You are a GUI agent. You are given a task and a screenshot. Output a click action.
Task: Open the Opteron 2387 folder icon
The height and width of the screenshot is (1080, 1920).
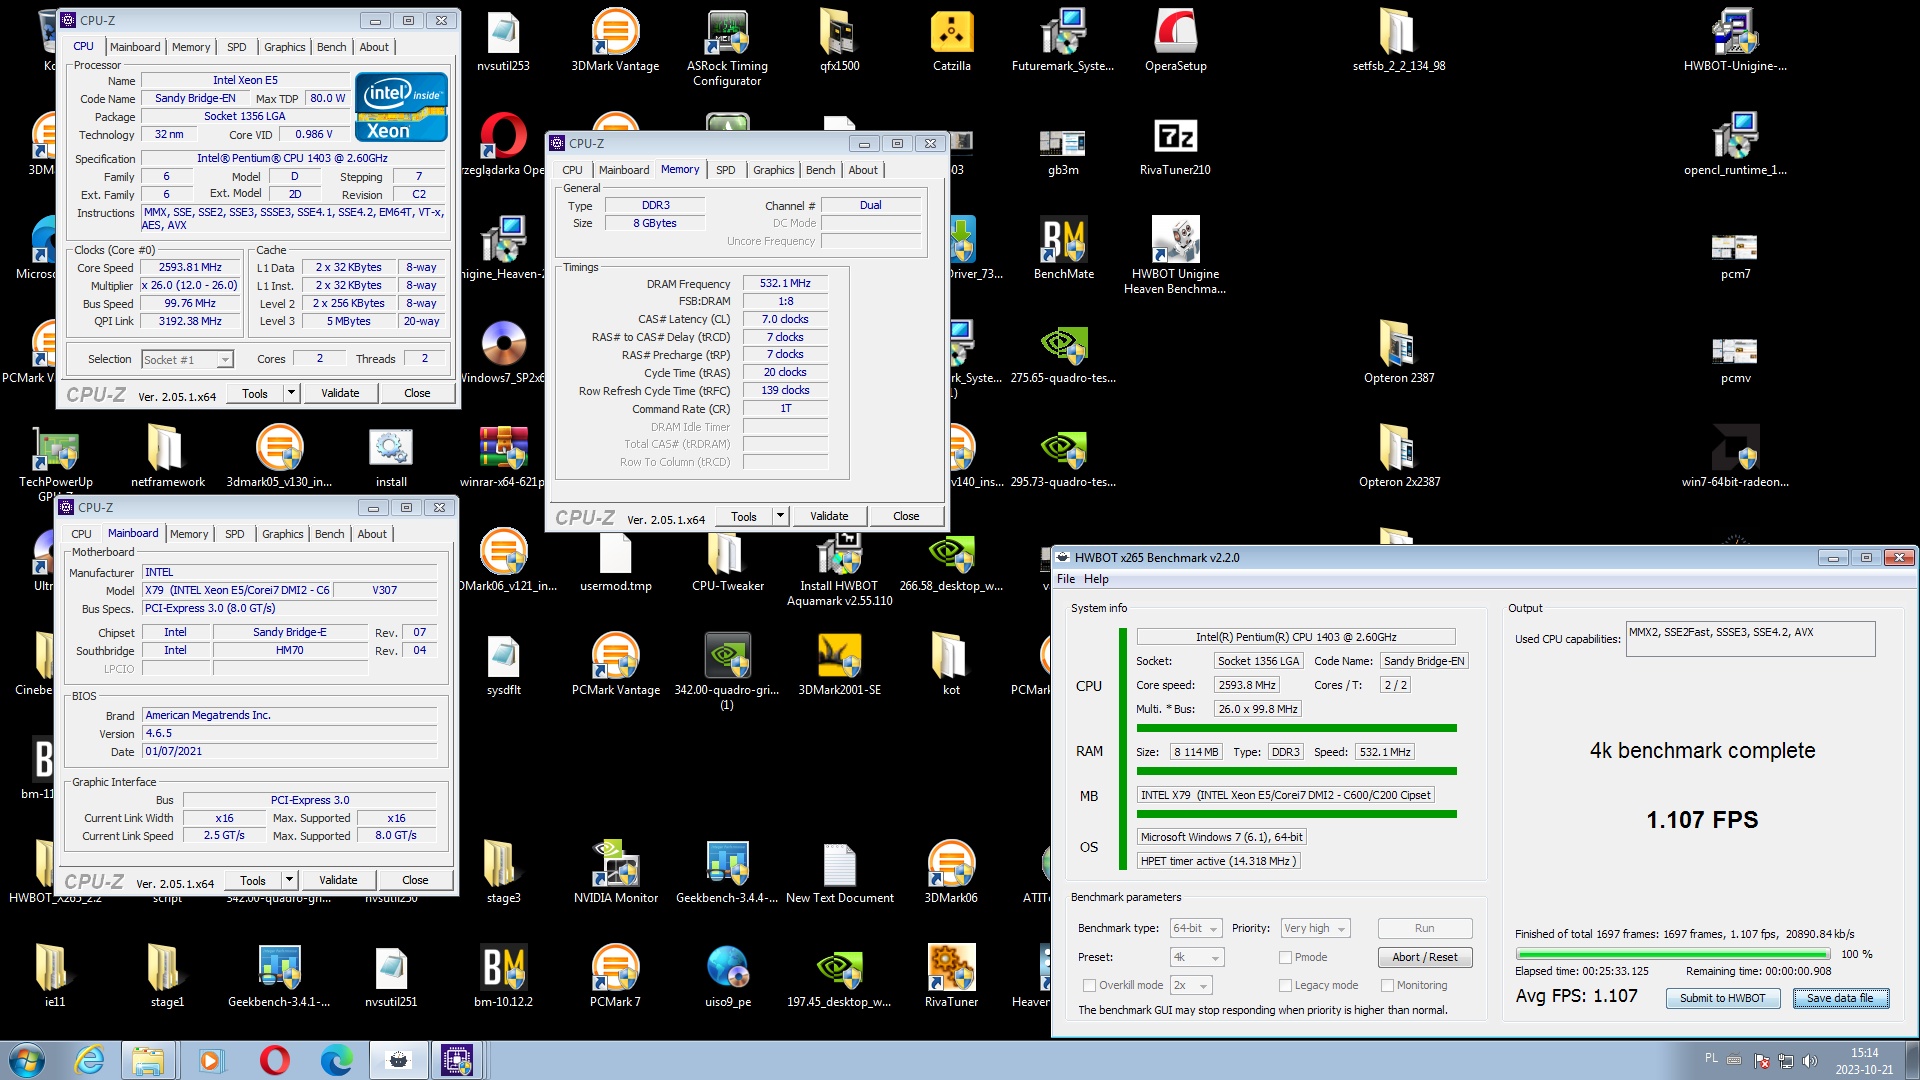(1399, 352)
